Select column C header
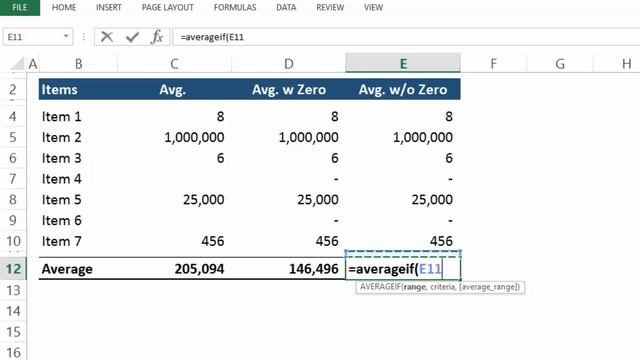640x360 pixels. (174, 64)
